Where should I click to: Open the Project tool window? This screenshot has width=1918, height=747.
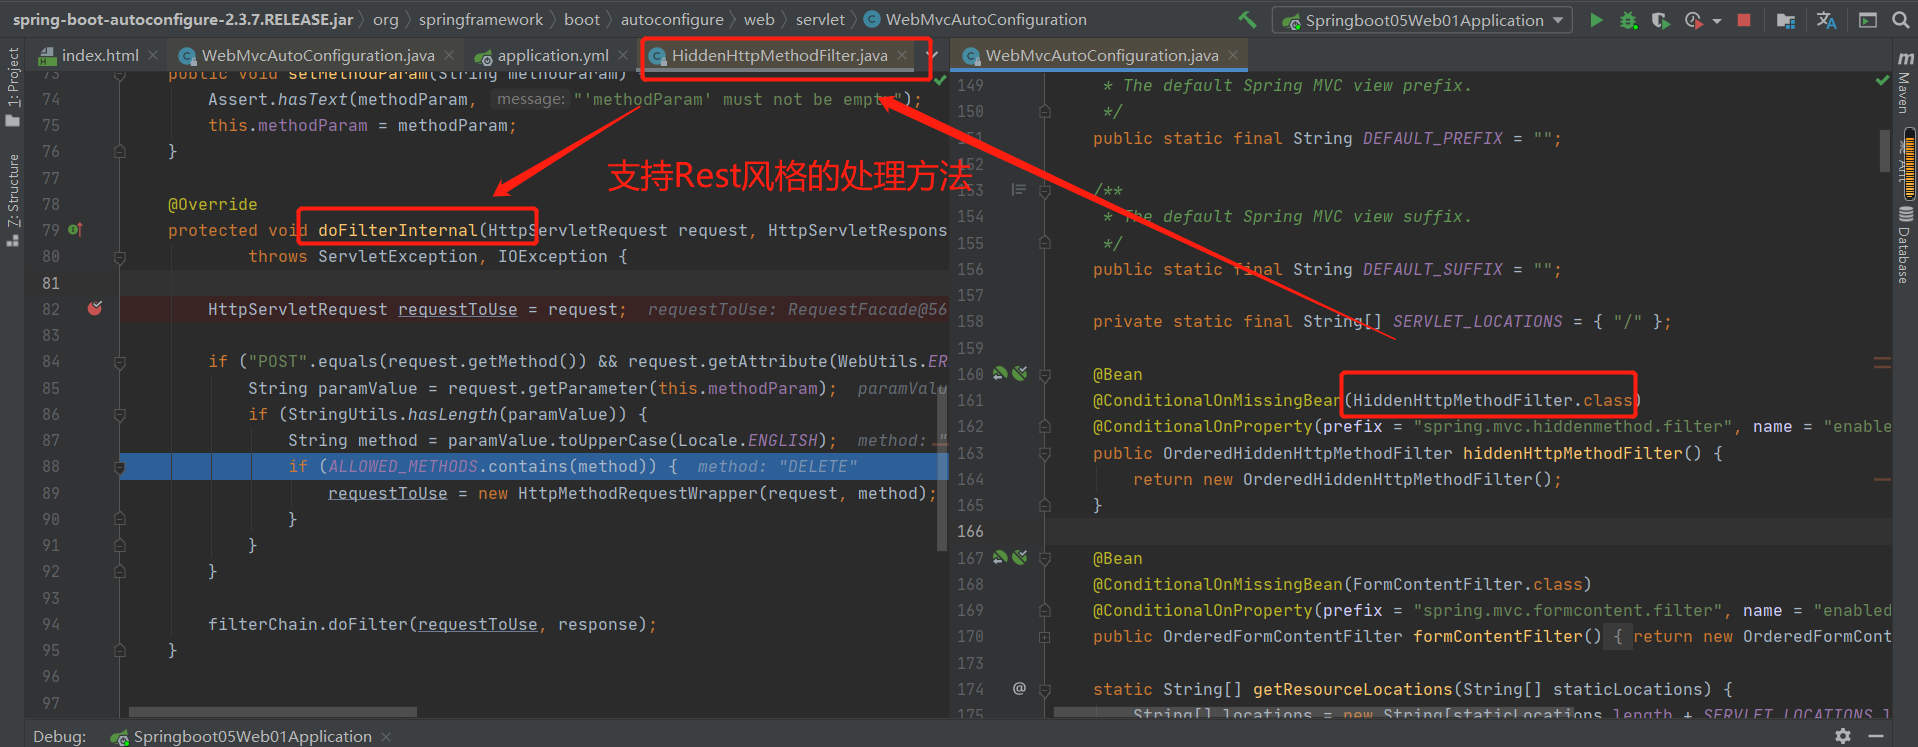click(x=13, y=86)
